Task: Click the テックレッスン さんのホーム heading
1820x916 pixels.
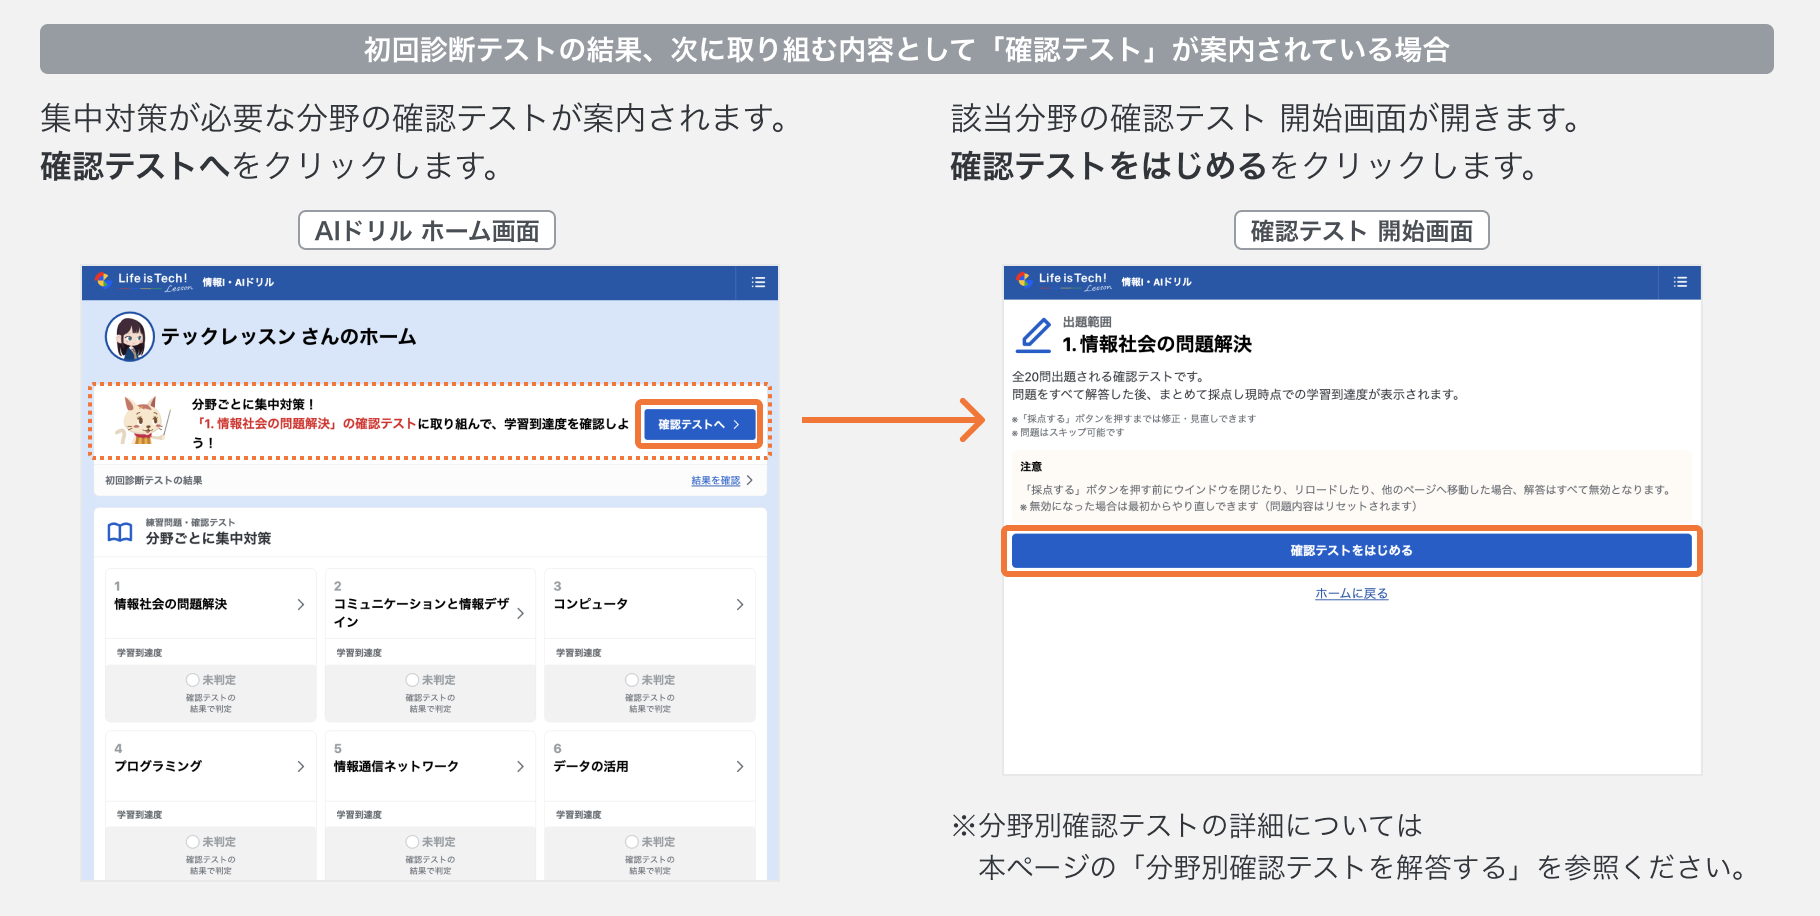Action: pos(288,337)
